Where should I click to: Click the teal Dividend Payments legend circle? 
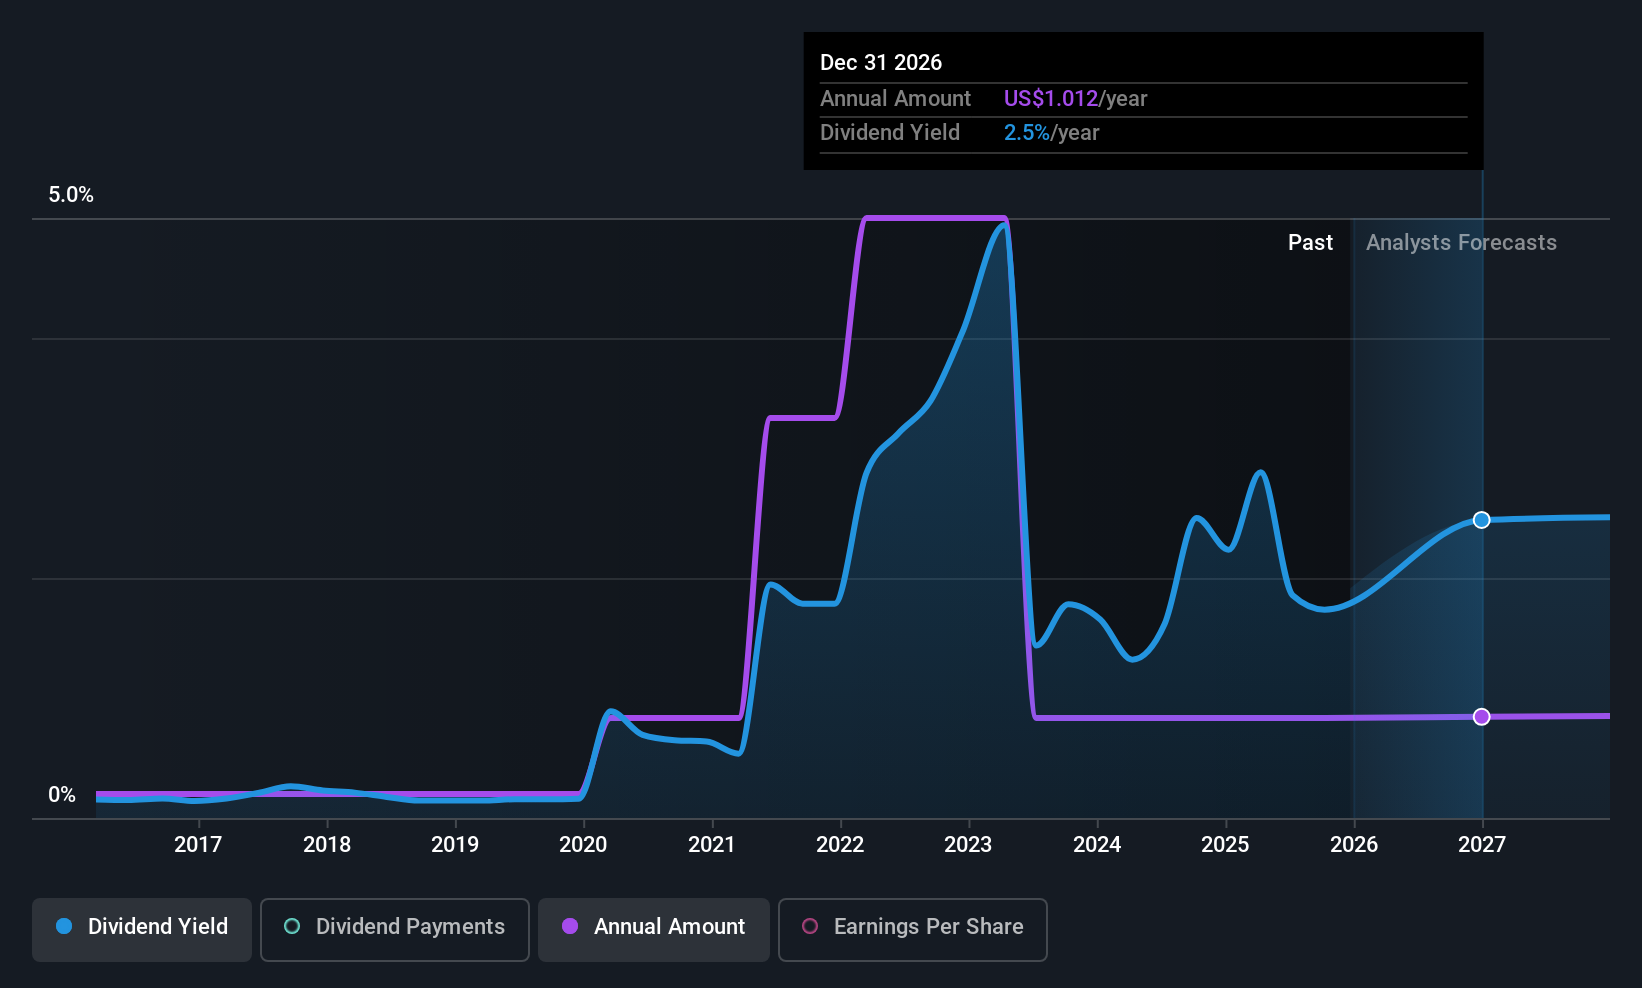(292, 926)
